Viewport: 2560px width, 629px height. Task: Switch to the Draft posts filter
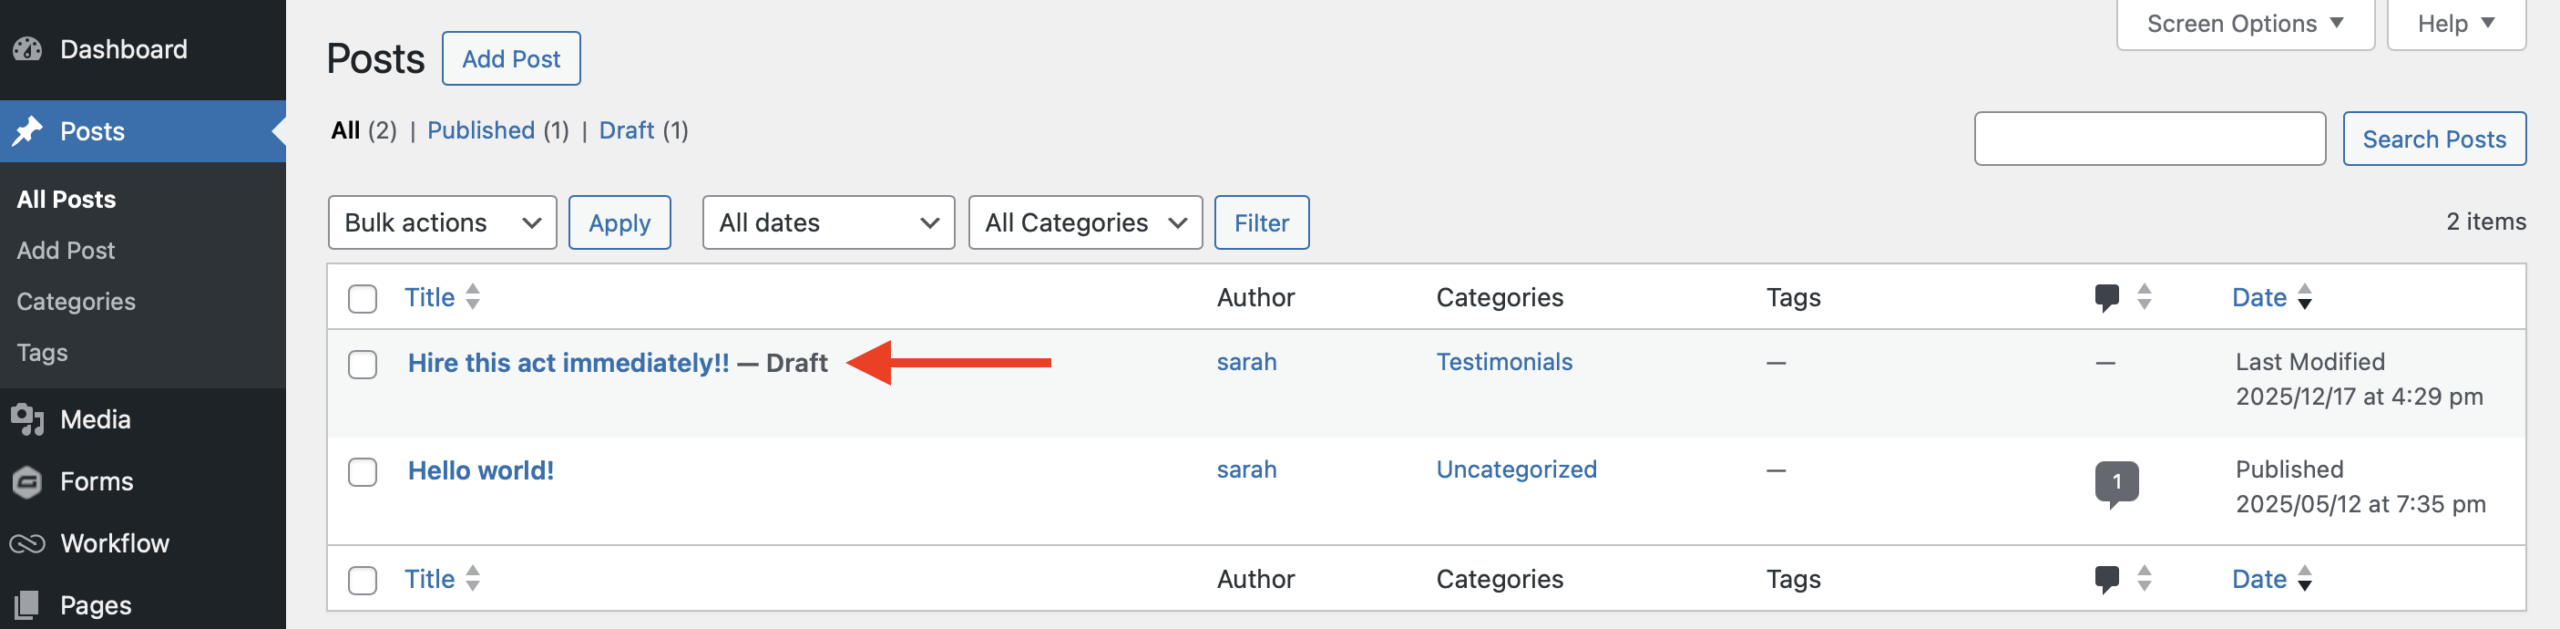[627, 130]
